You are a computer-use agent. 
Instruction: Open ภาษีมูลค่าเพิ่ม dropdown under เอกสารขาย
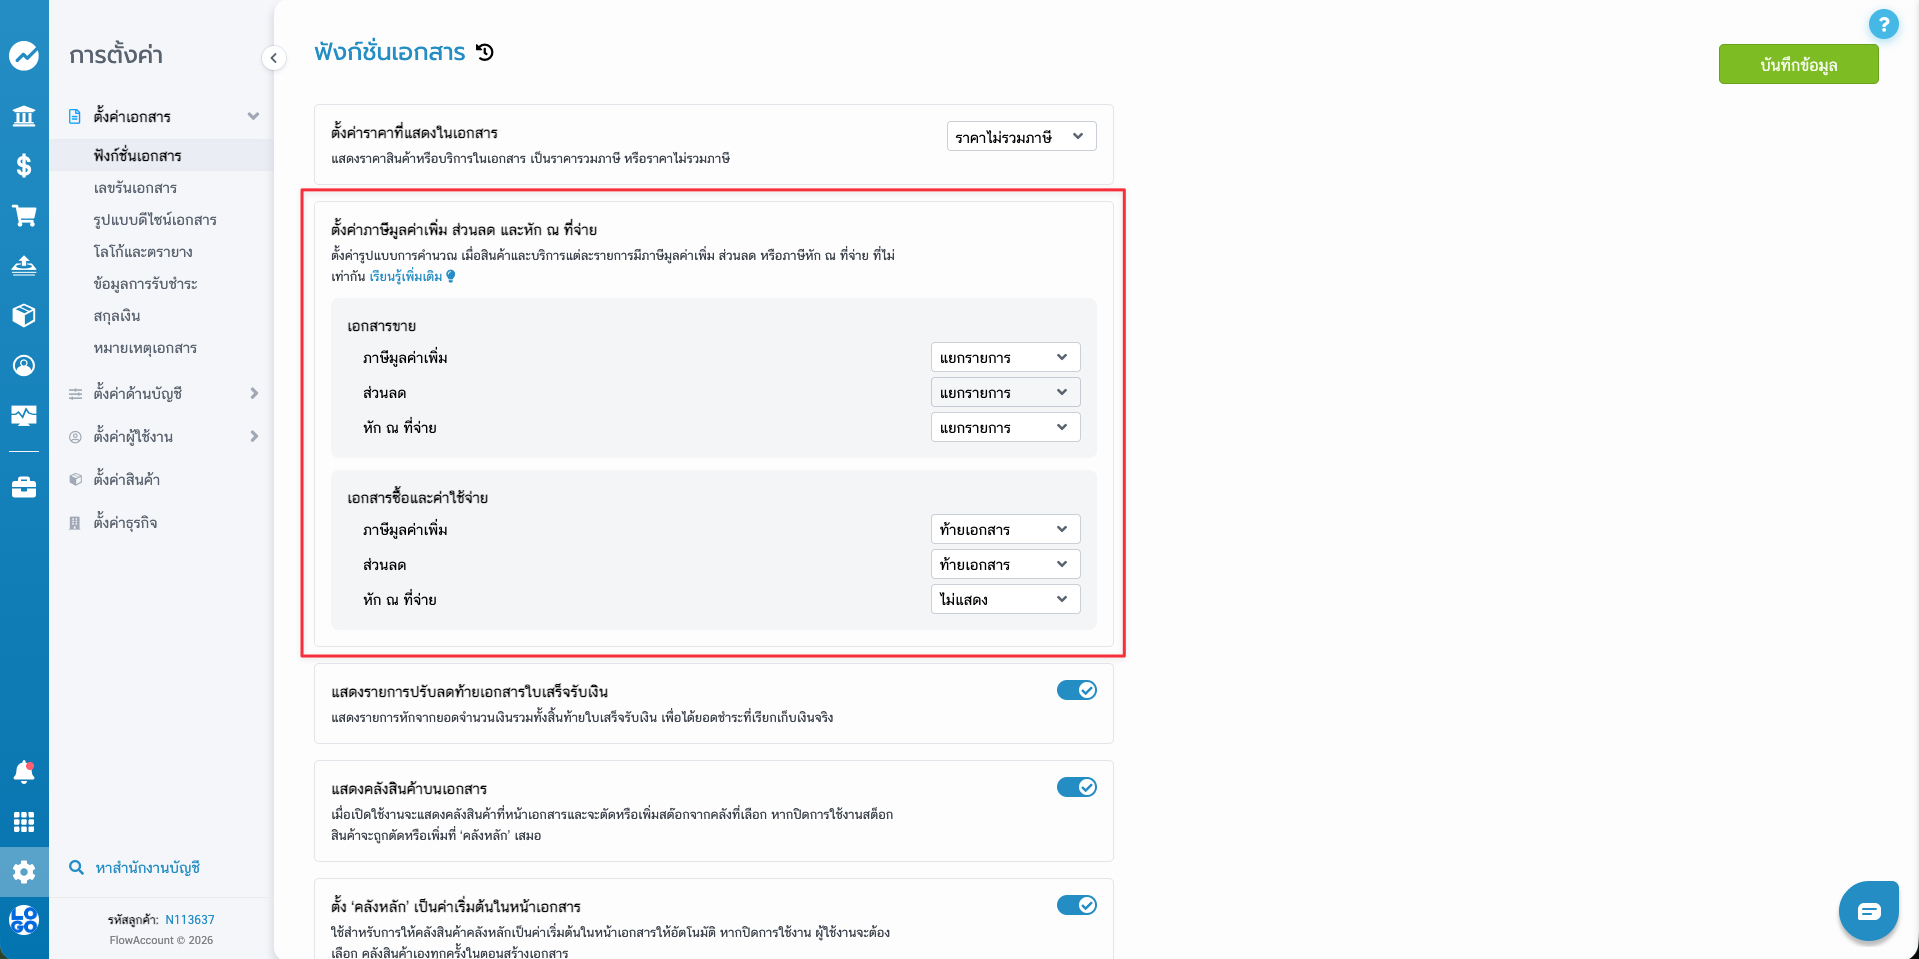1004,358
